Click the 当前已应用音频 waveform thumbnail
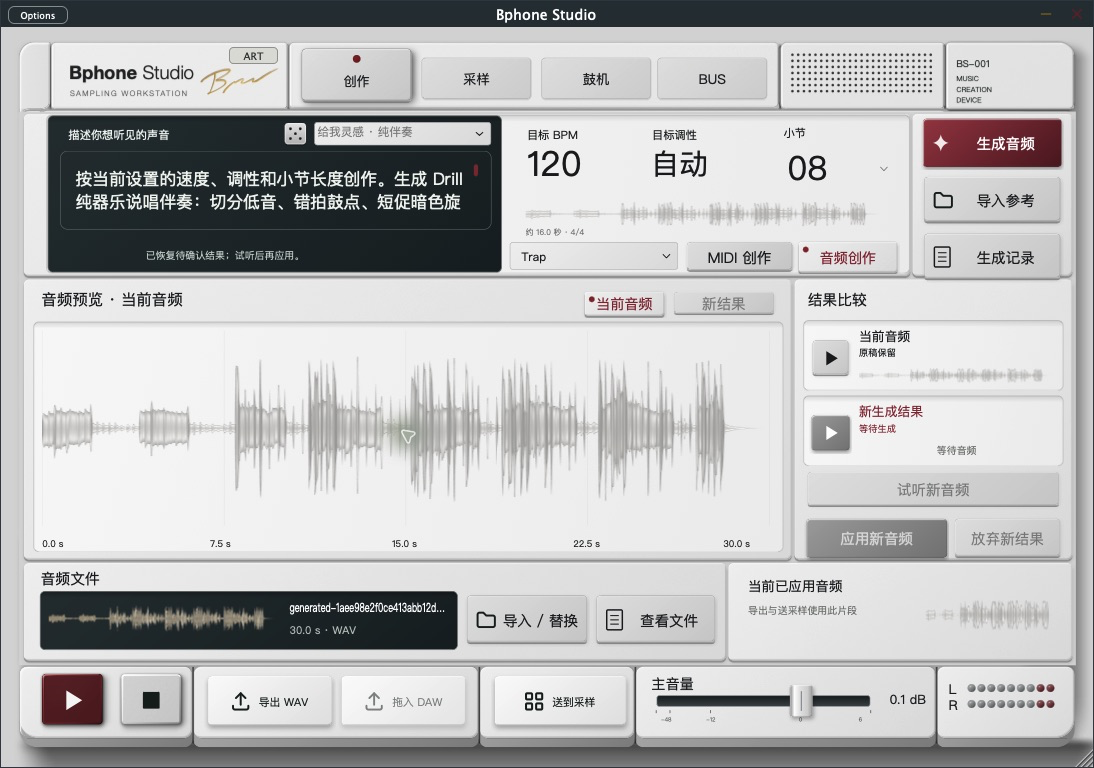 click(x=987, y=614)
